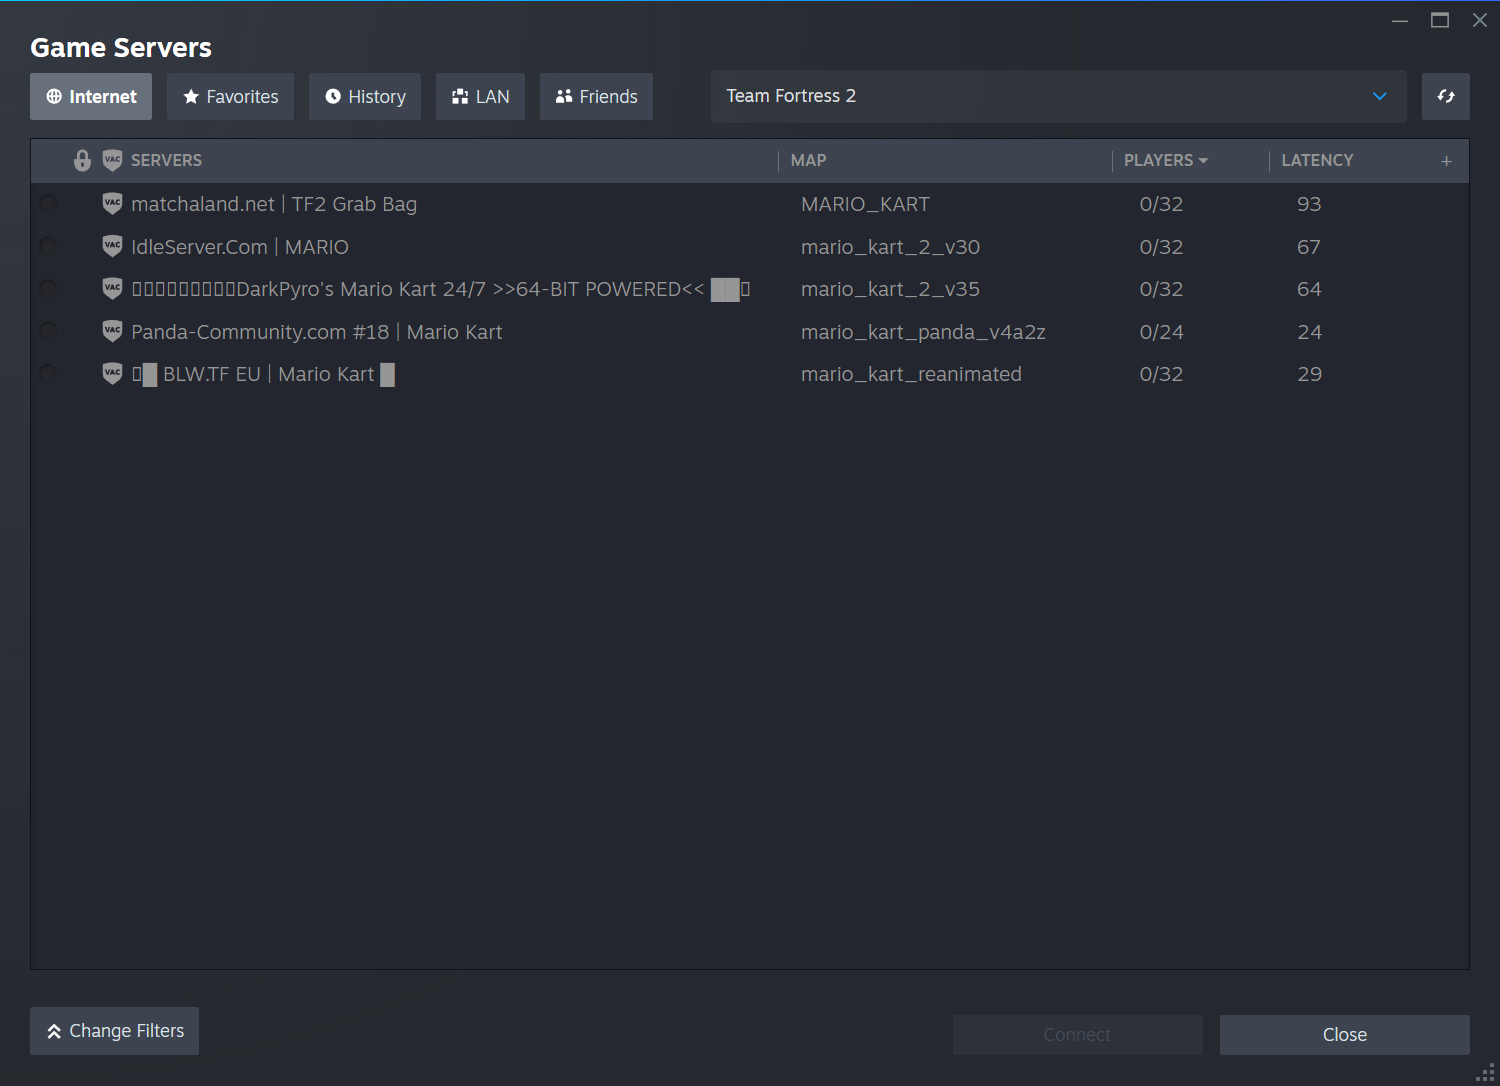This screenshot has height=1086, width=1500.
Task: Click map name mario_kart_2_v35
Action: coord(890,289)
